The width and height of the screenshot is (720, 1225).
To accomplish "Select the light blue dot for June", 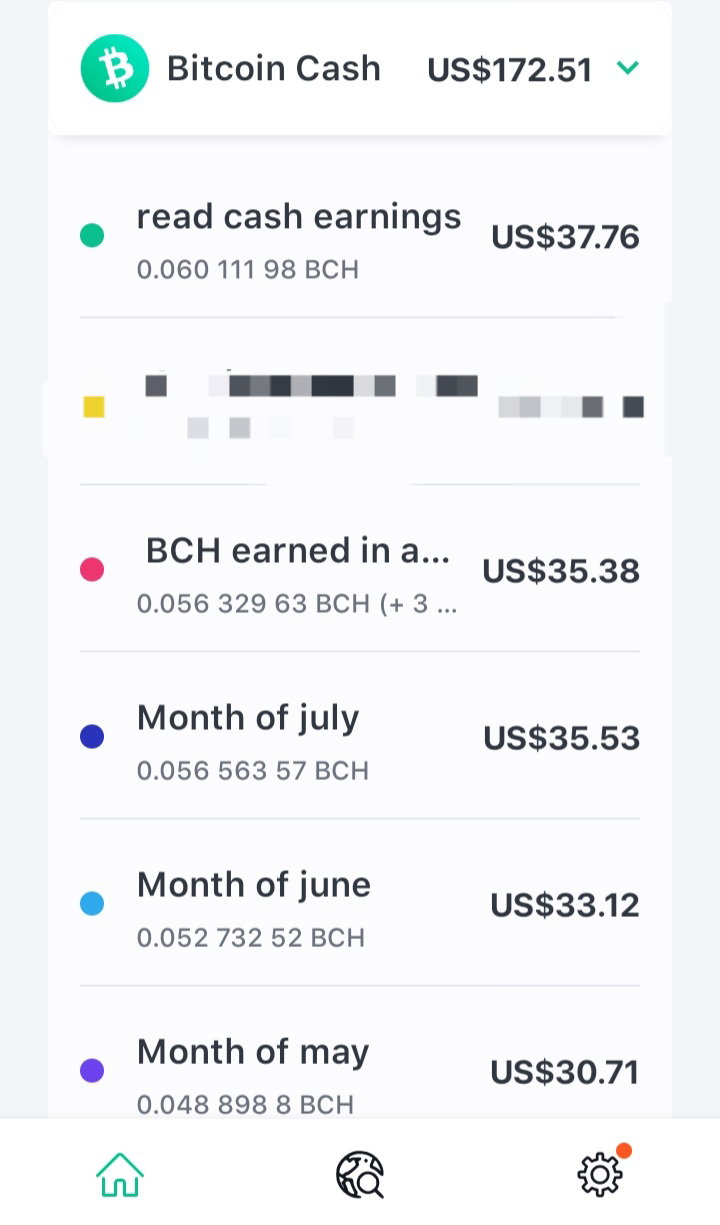I will pyautogui.click(x=92, y=904).
